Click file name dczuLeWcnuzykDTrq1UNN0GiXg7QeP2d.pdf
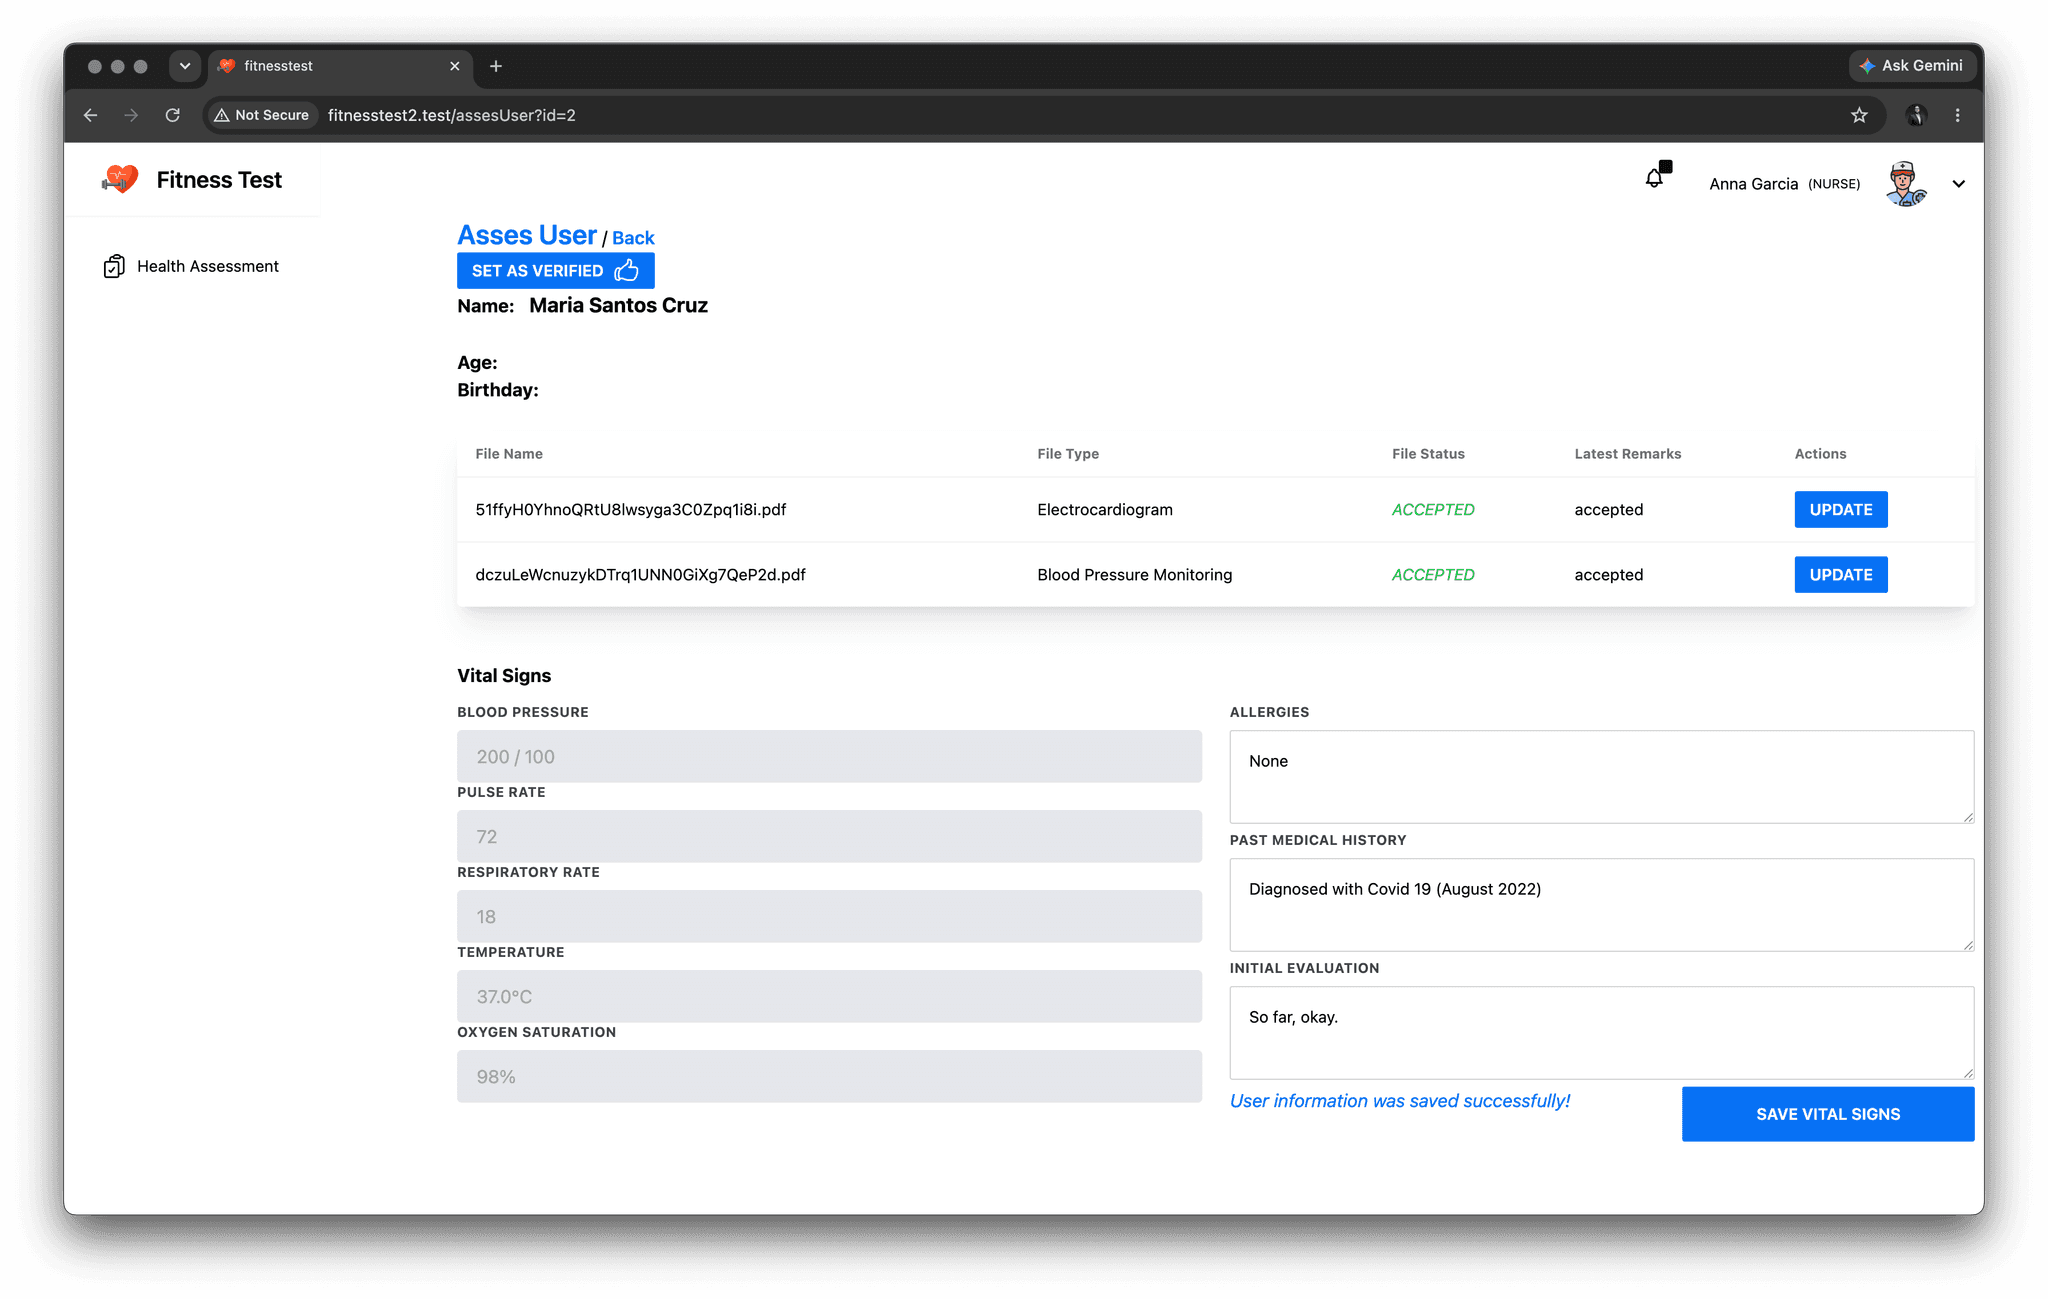Viewport: 2048px width, 1299px height. coord(640,574)
